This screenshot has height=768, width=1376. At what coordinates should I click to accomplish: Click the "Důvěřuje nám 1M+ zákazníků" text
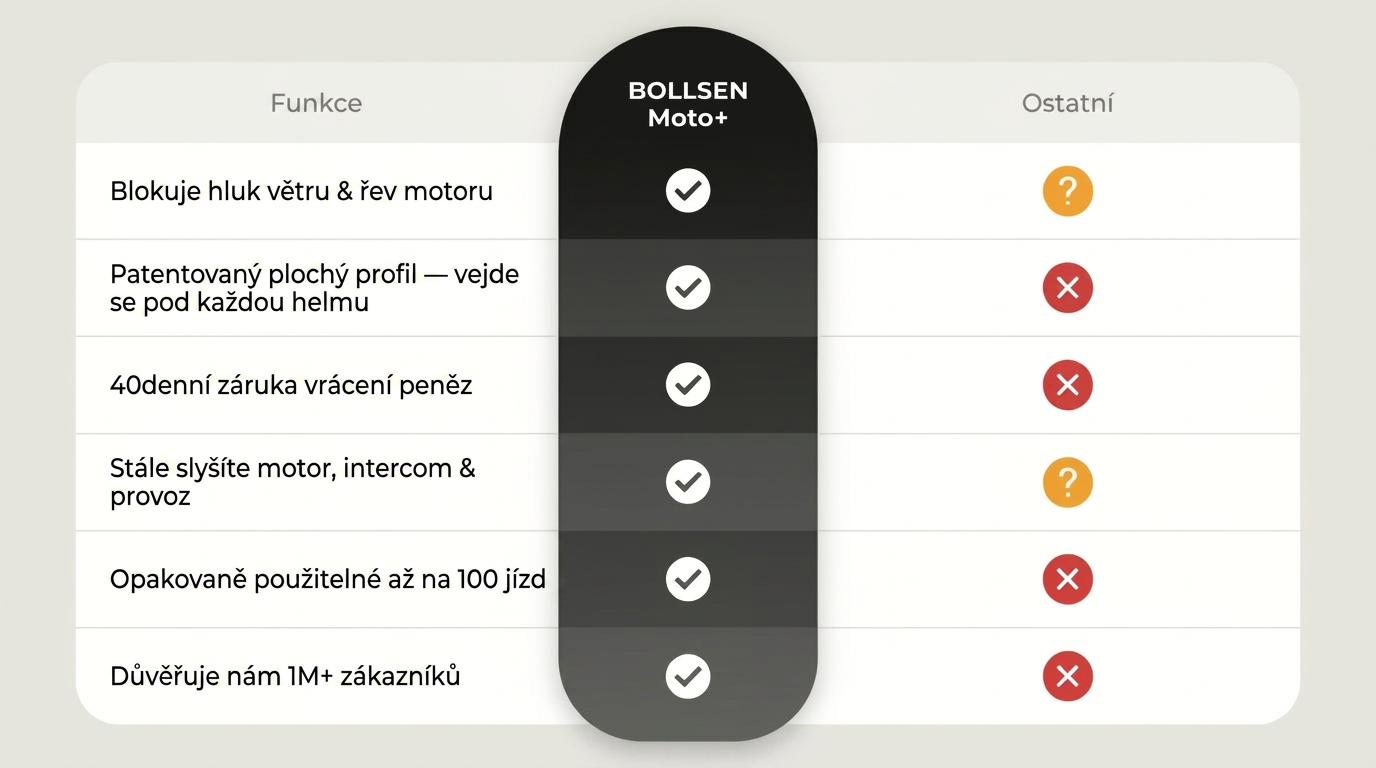pos(285,676)
